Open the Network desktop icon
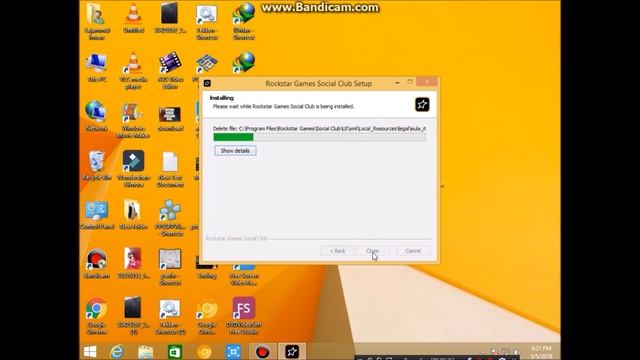The width and height of the screenshot is (640, 360). coord(96,116)
